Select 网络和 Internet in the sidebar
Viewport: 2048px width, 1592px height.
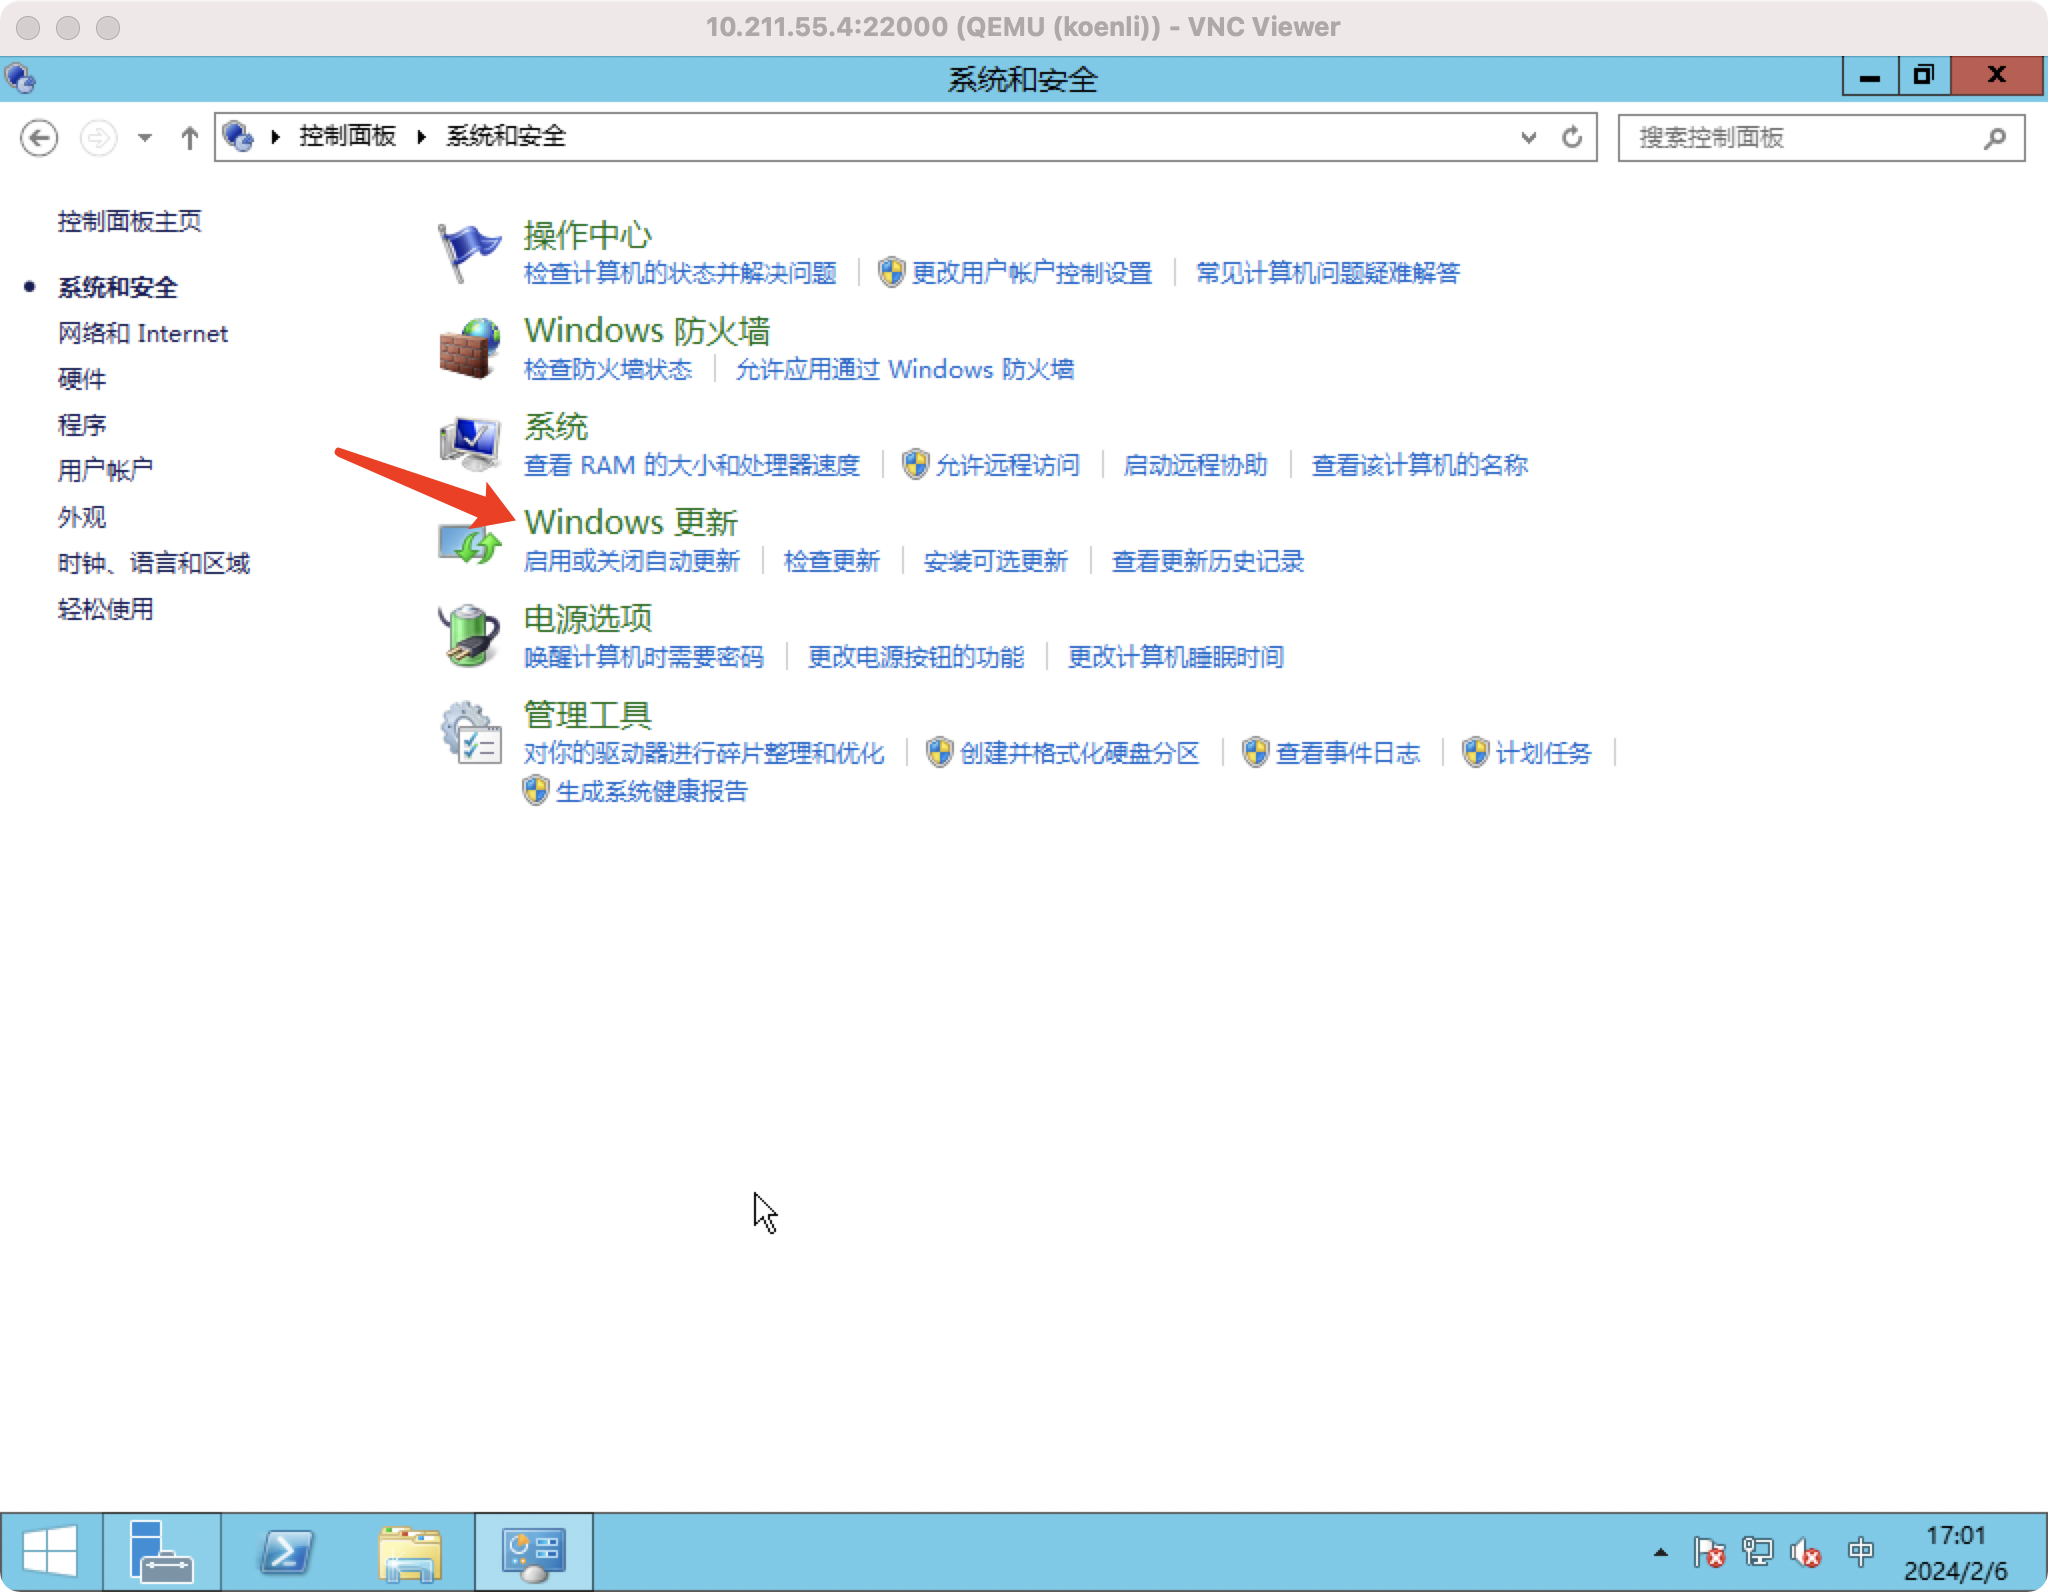(x=142, y=333)
